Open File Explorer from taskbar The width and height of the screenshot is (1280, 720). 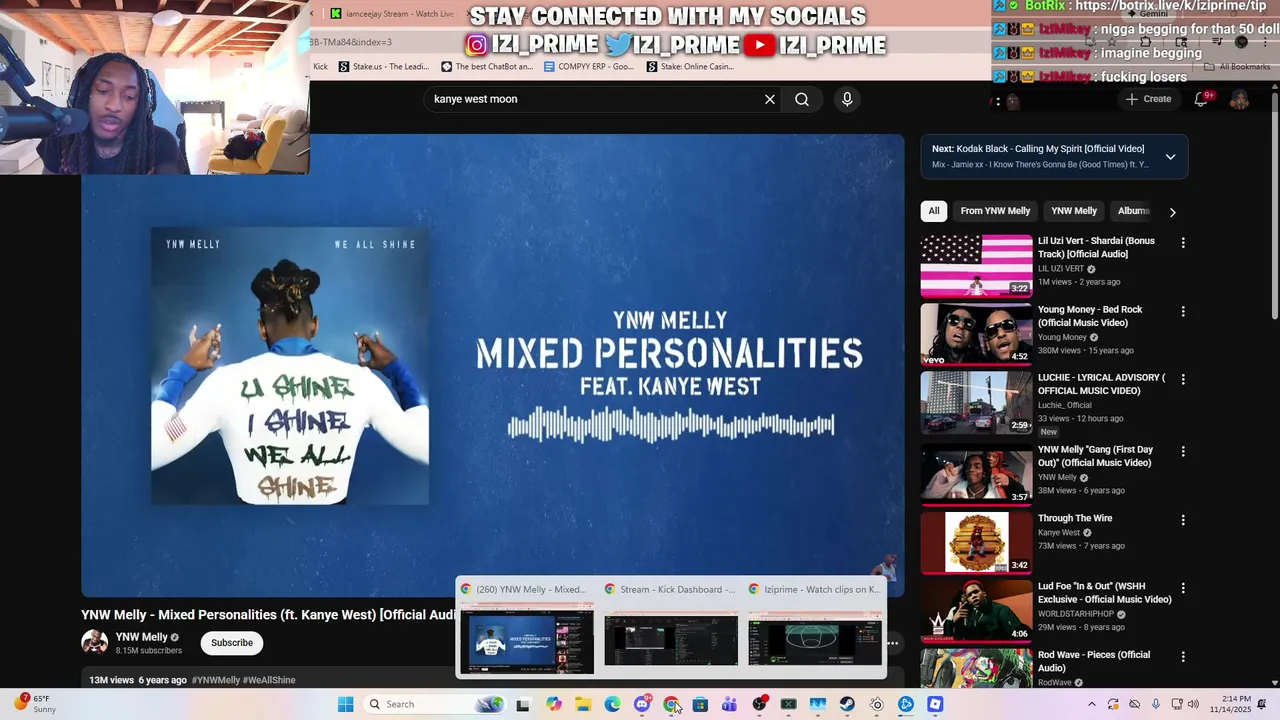click(x=583, y=704)
